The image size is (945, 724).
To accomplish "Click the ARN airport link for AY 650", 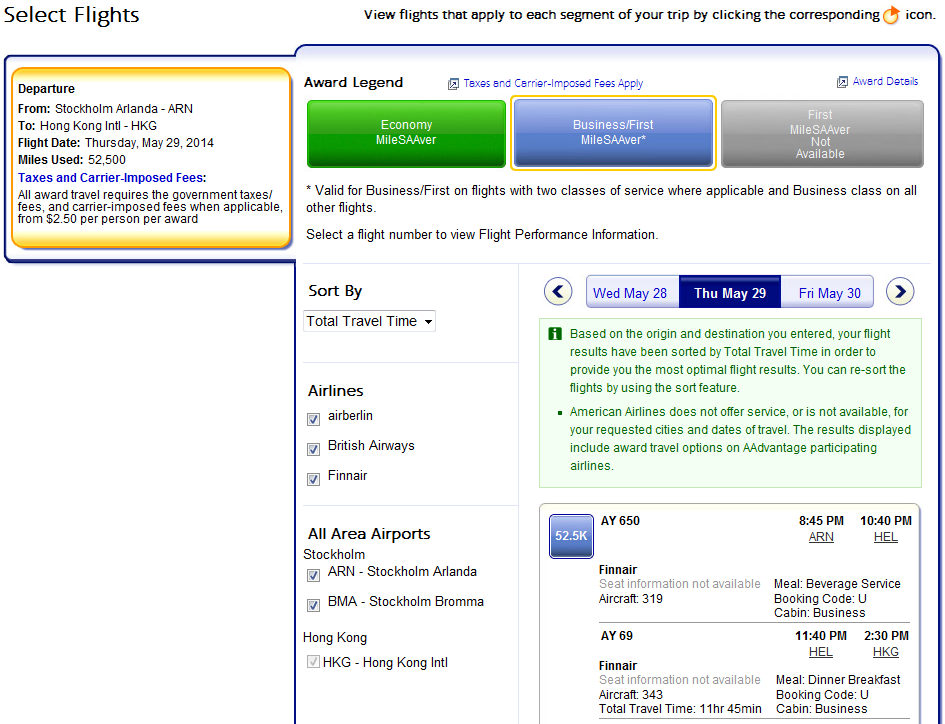I will coord(821,537).
